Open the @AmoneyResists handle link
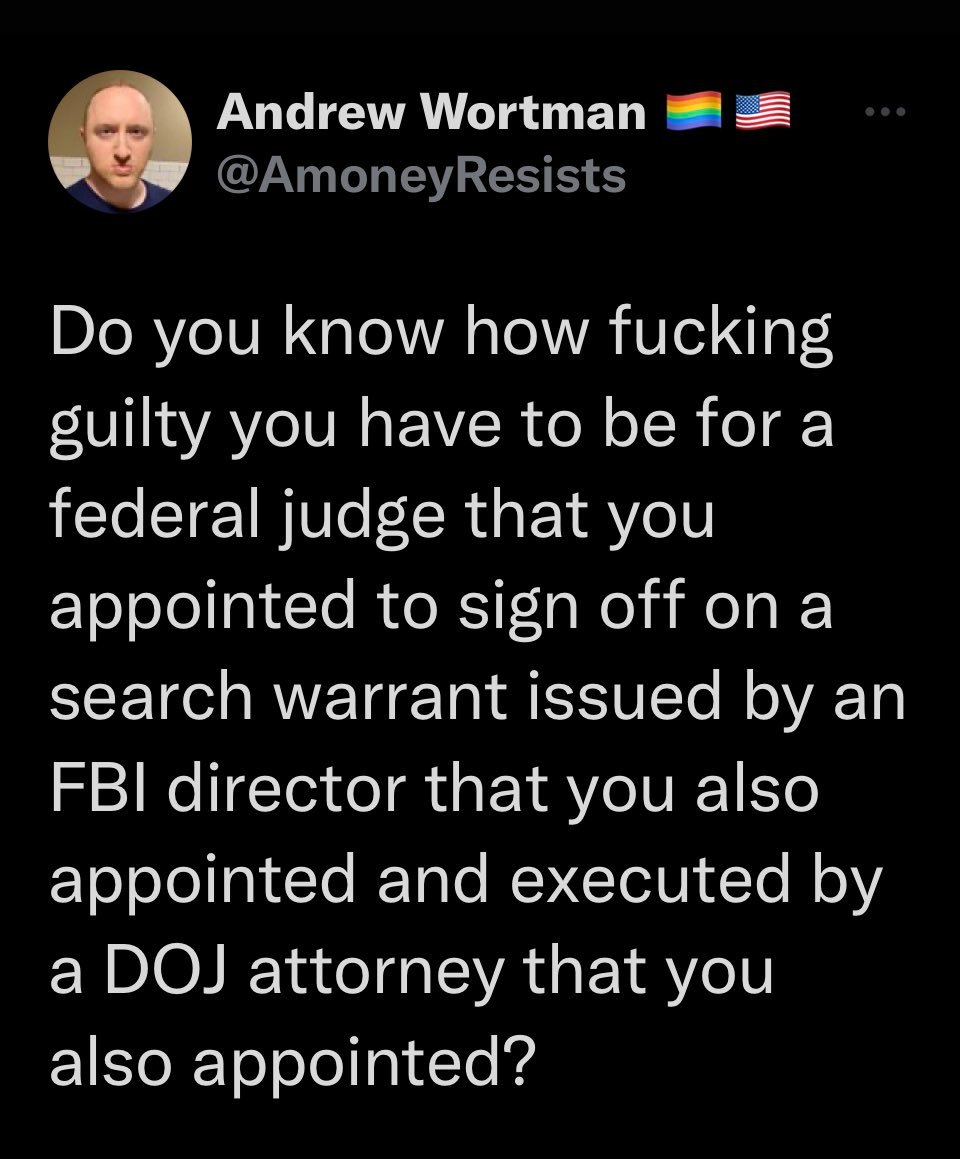Image resolution: width=960 pixels, height=1159 pixels. tap(421, 176)
